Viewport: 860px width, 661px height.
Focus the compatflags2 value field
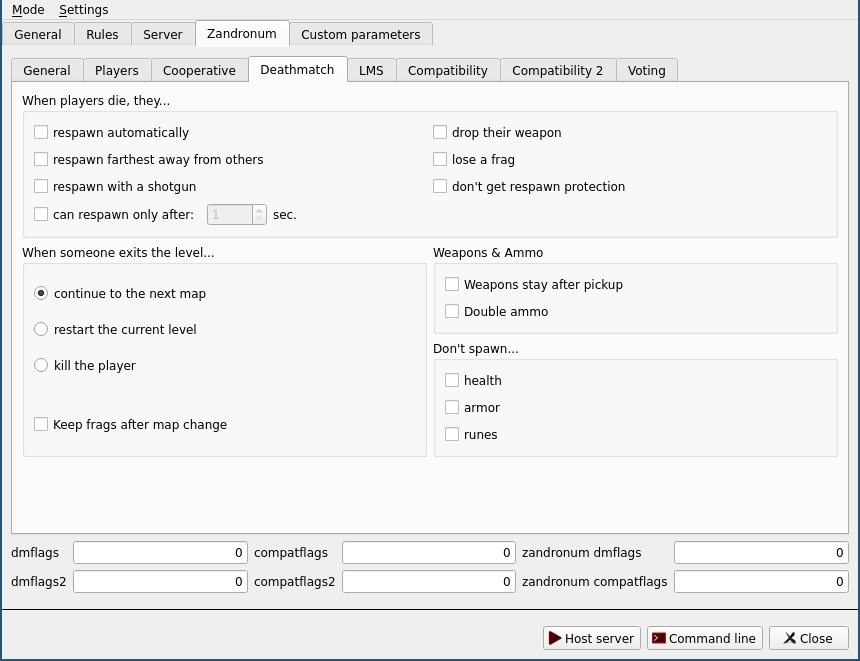pos(428,581)
